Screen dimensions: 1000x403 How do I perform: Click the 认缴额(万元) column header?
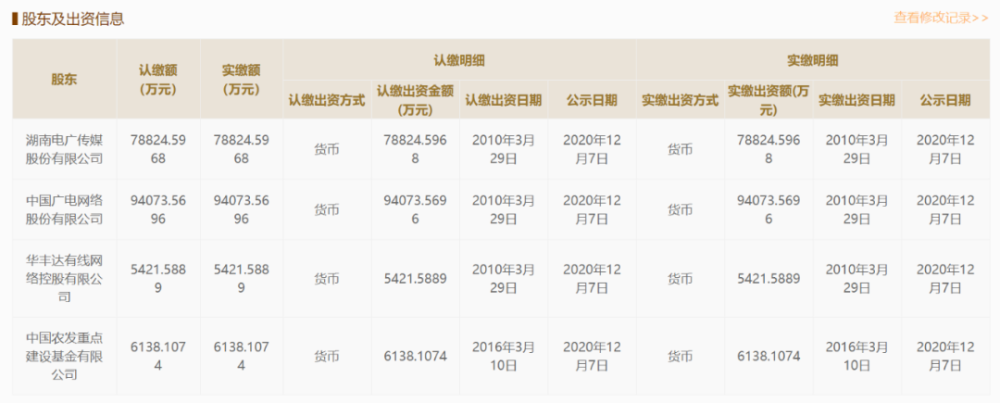158,80
